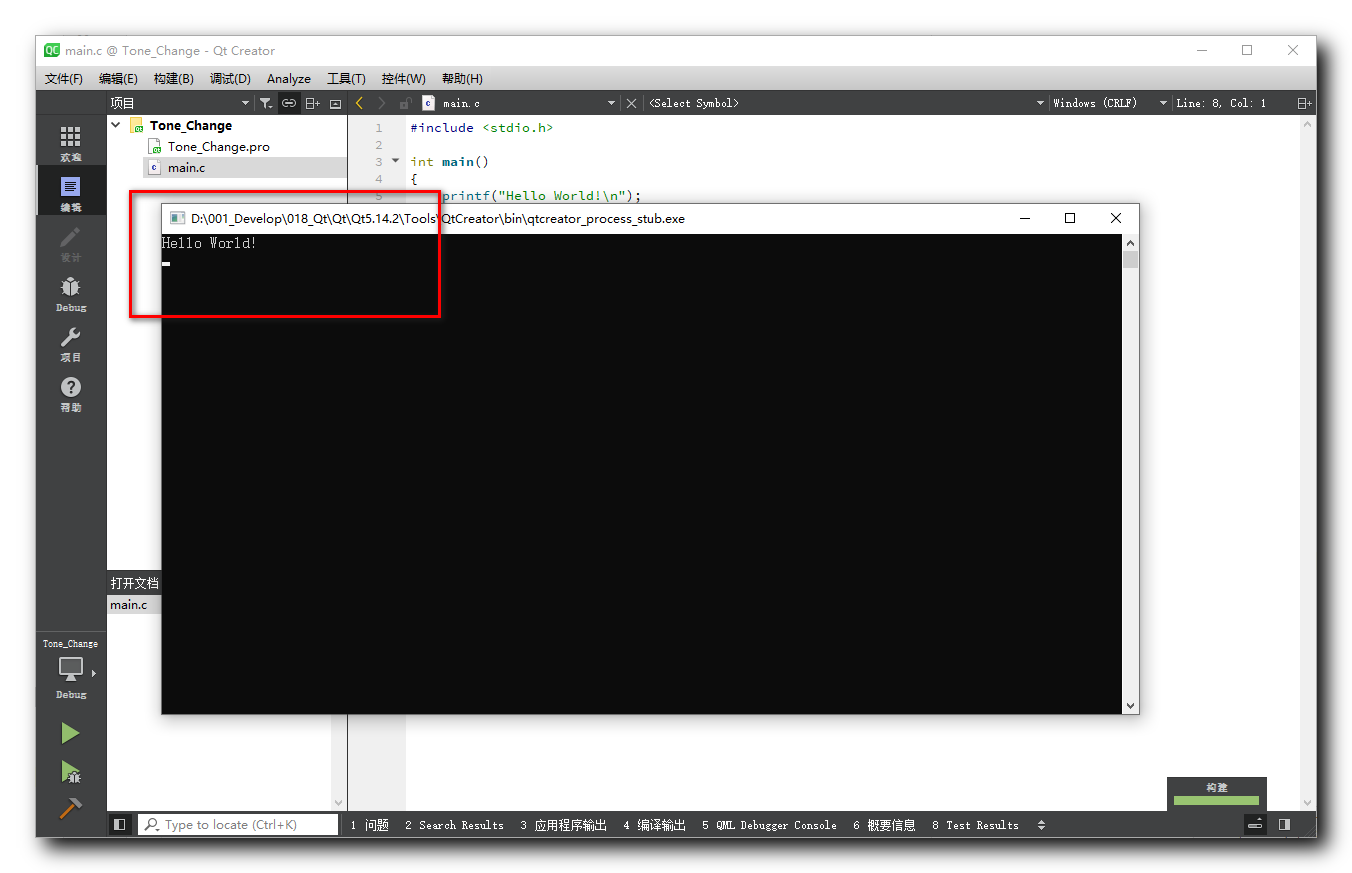This screenshot has width=1352, height=873.
Task: Collapse the Tone_Change project tree node
Action: 116,125
